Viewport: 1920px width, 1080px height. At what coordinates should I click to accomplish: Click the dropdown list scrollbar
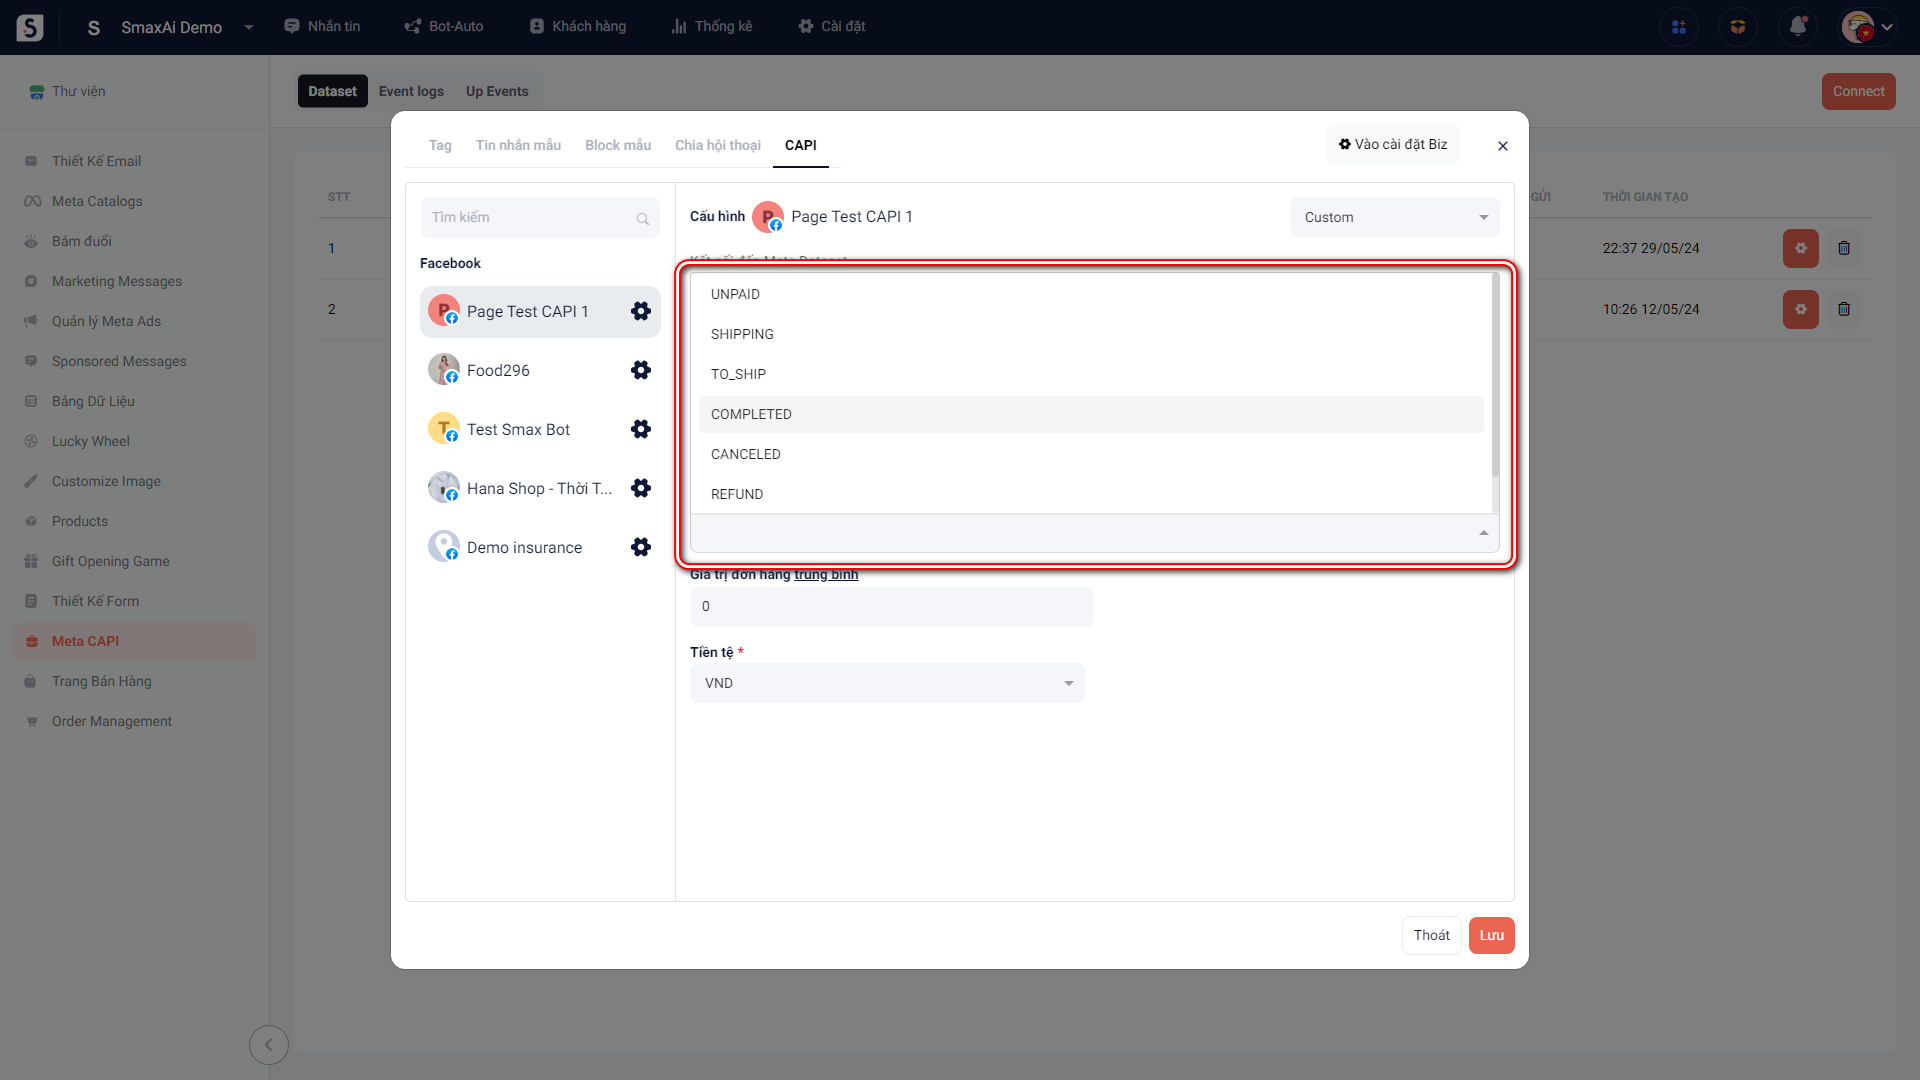[1495, 375]
